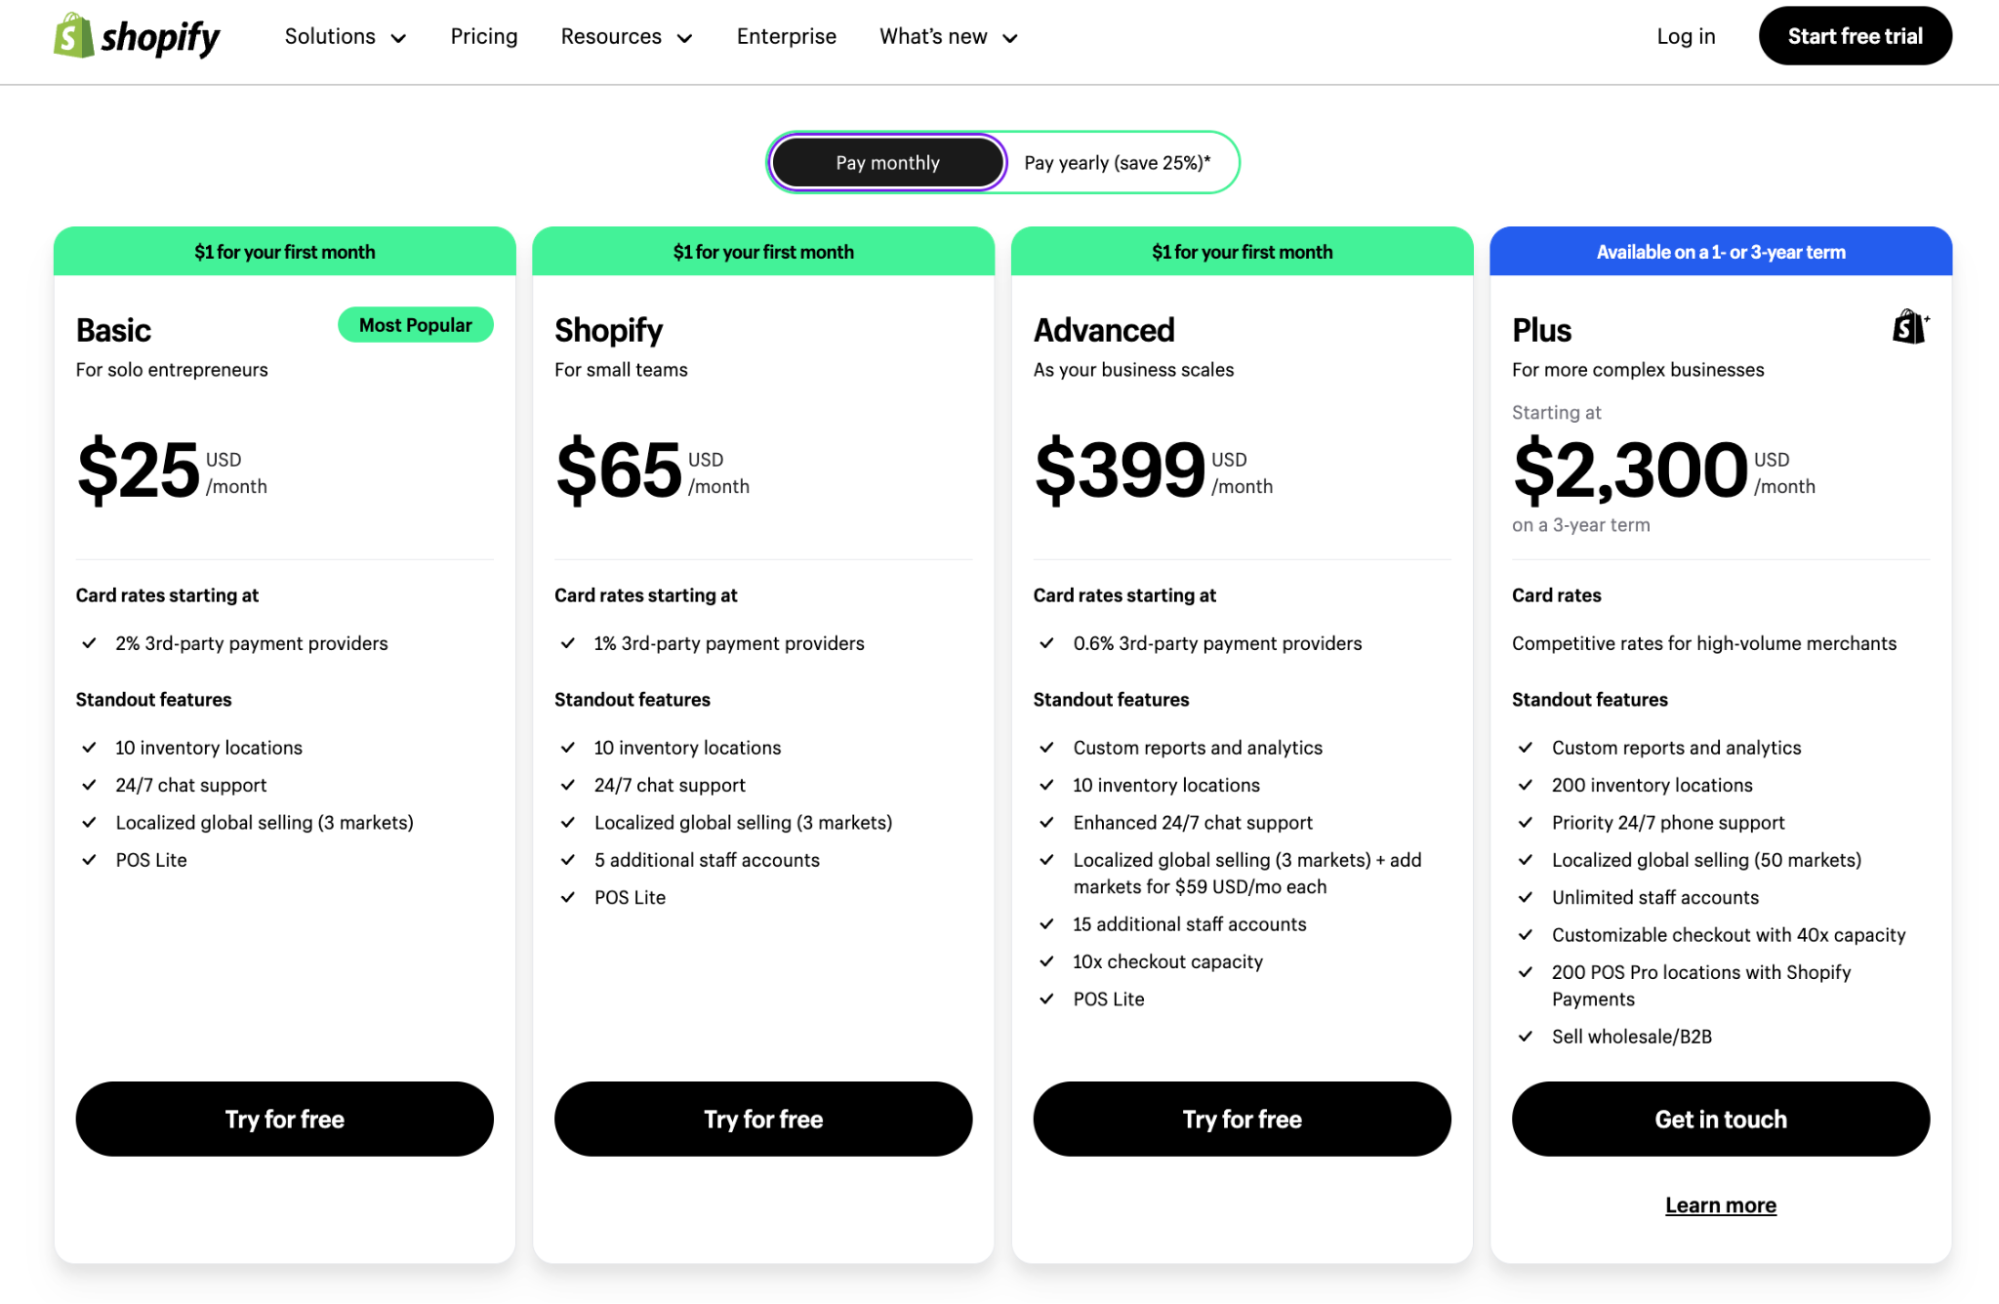
Task: Click the Most Popular badge on Basic
Action: 415,325
